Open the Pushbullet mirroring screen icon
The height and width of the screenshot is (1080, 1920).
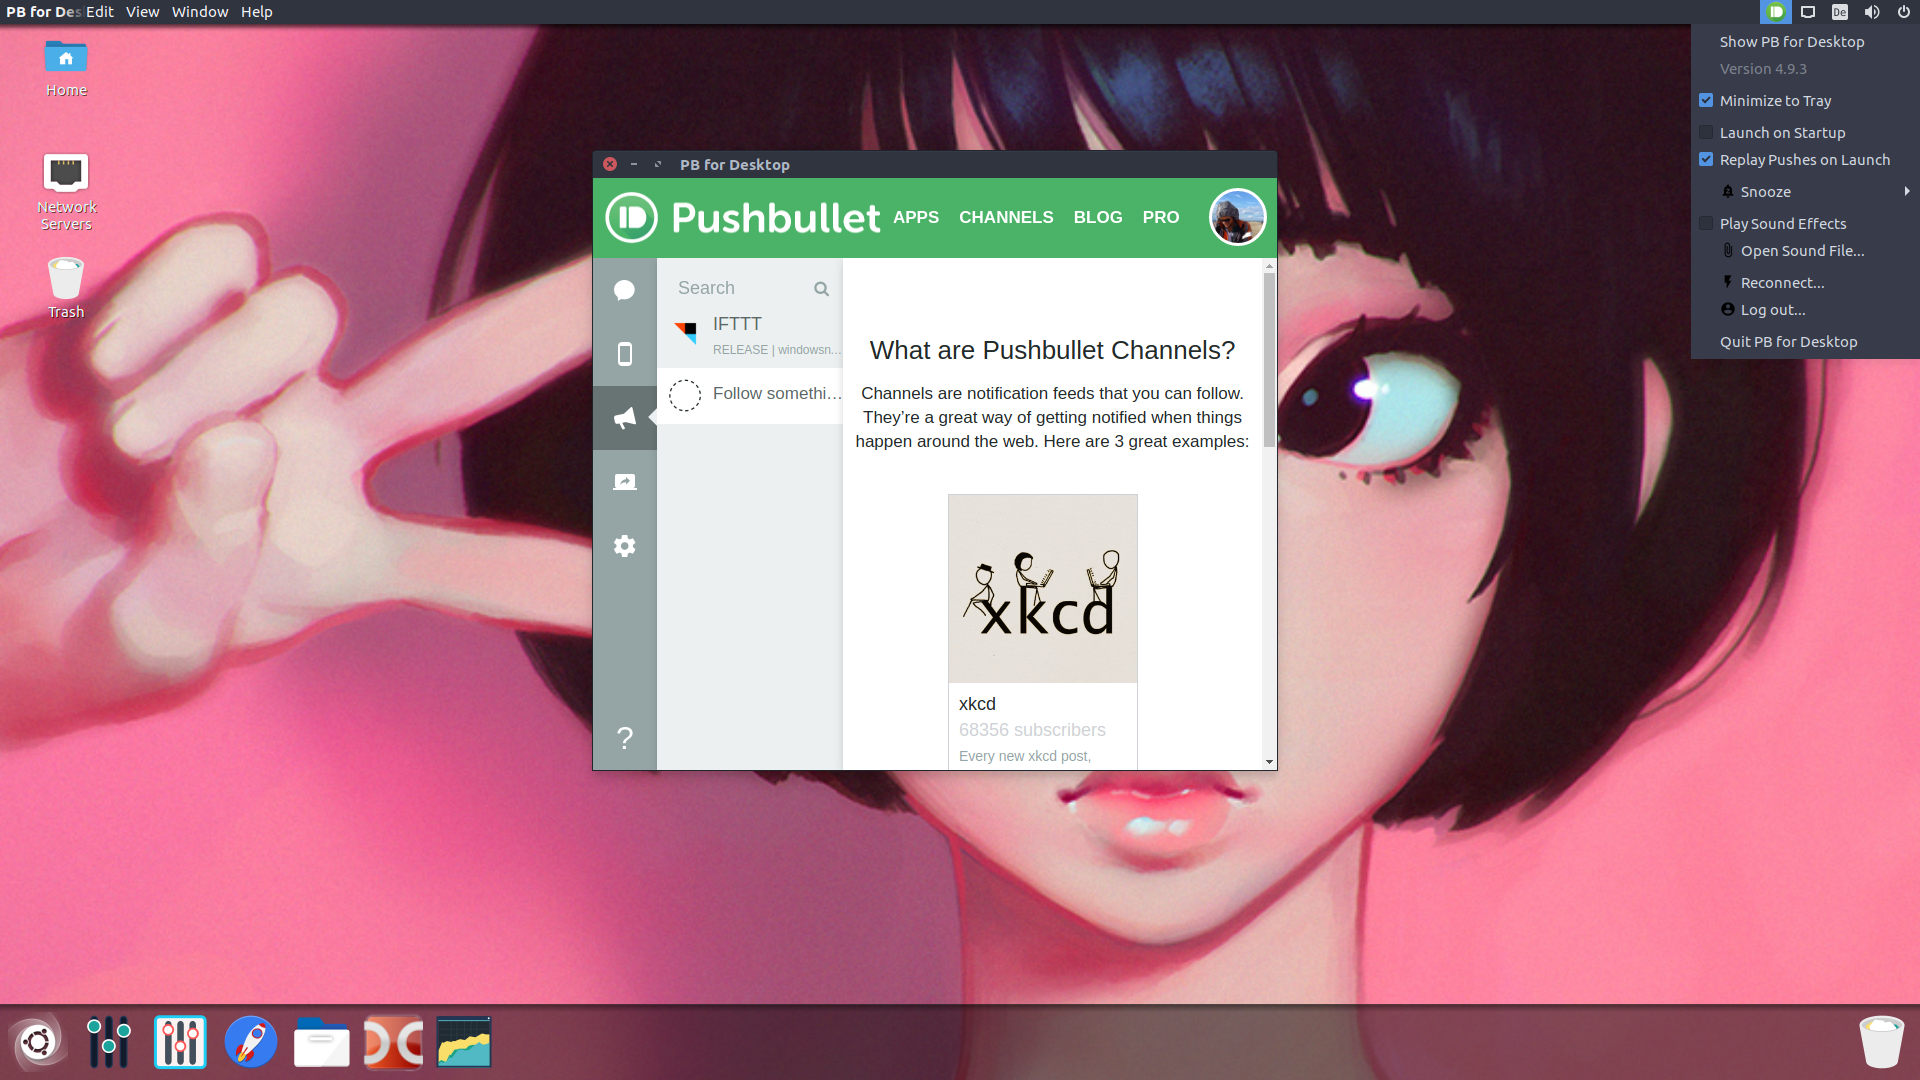626,481
